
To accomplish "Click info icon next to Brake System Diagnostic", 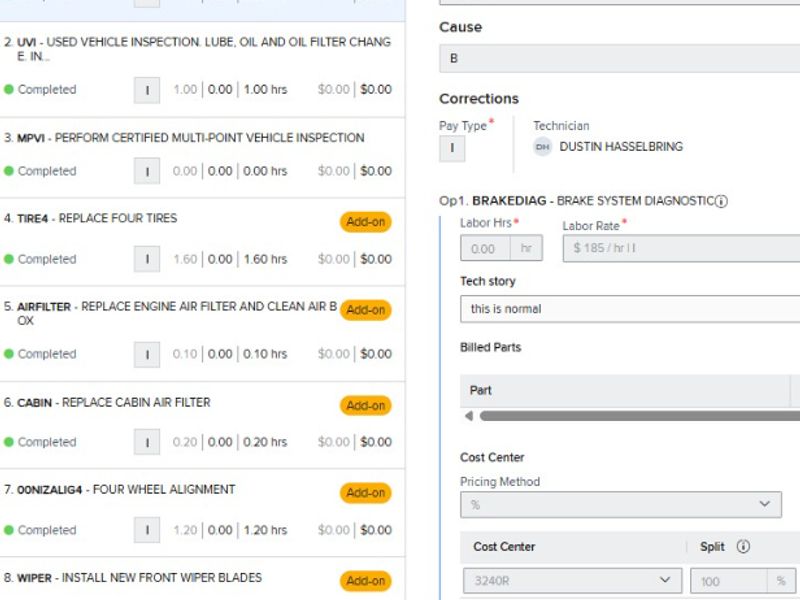I will (x=722, y=201).
